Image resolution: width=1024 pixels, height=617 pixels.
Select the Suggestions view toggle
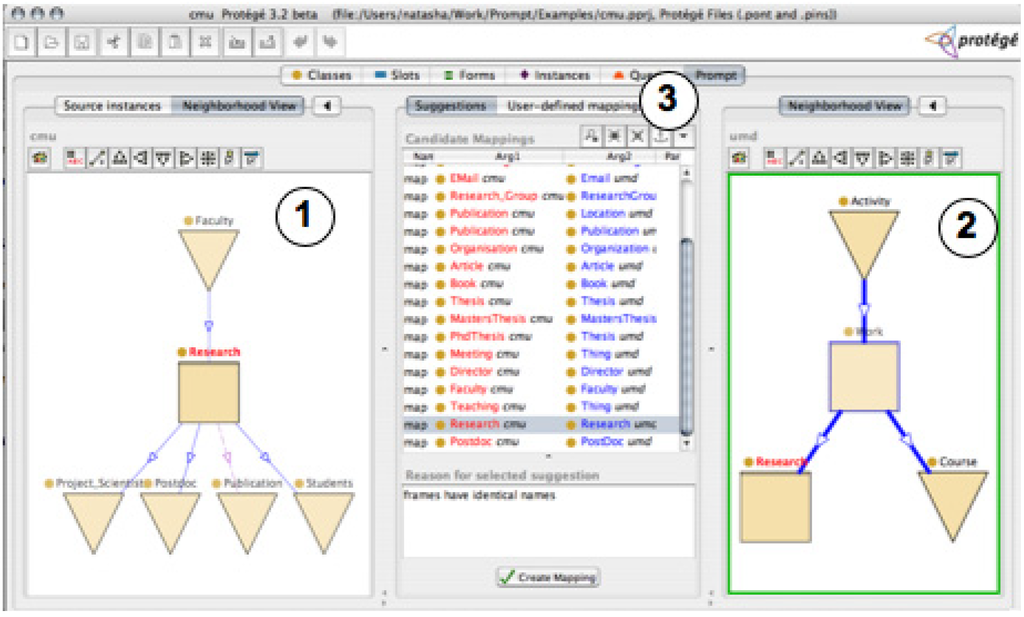coord(450,106)
